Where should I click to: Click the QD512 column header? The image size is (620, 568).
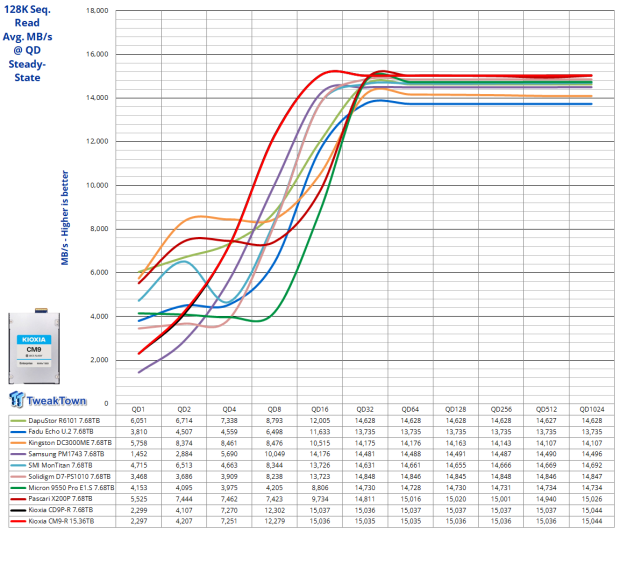(x=546, y=409)
